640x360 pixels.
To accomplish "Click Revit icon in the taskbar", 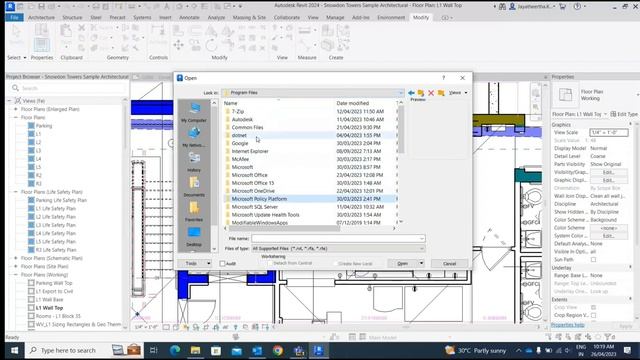I will tap(319, 350).
